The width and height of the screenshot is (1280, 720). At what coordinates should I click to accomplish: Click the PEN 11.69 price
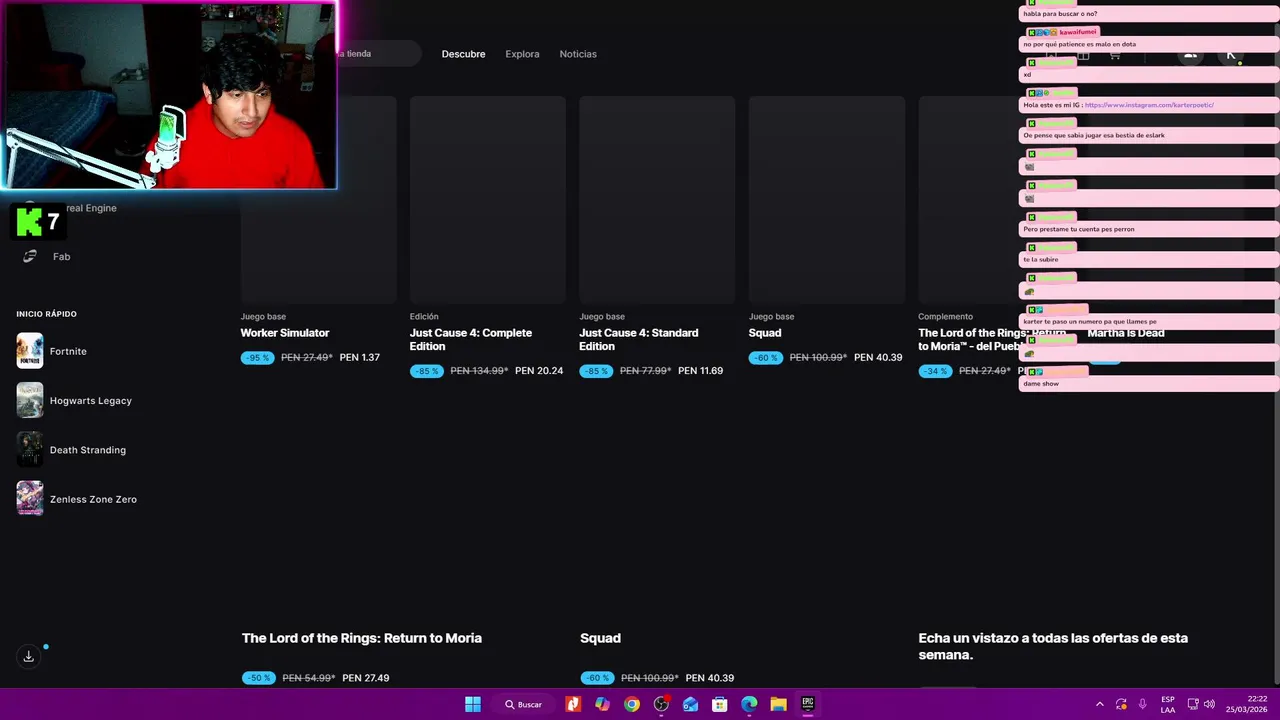tap(700, 370)
